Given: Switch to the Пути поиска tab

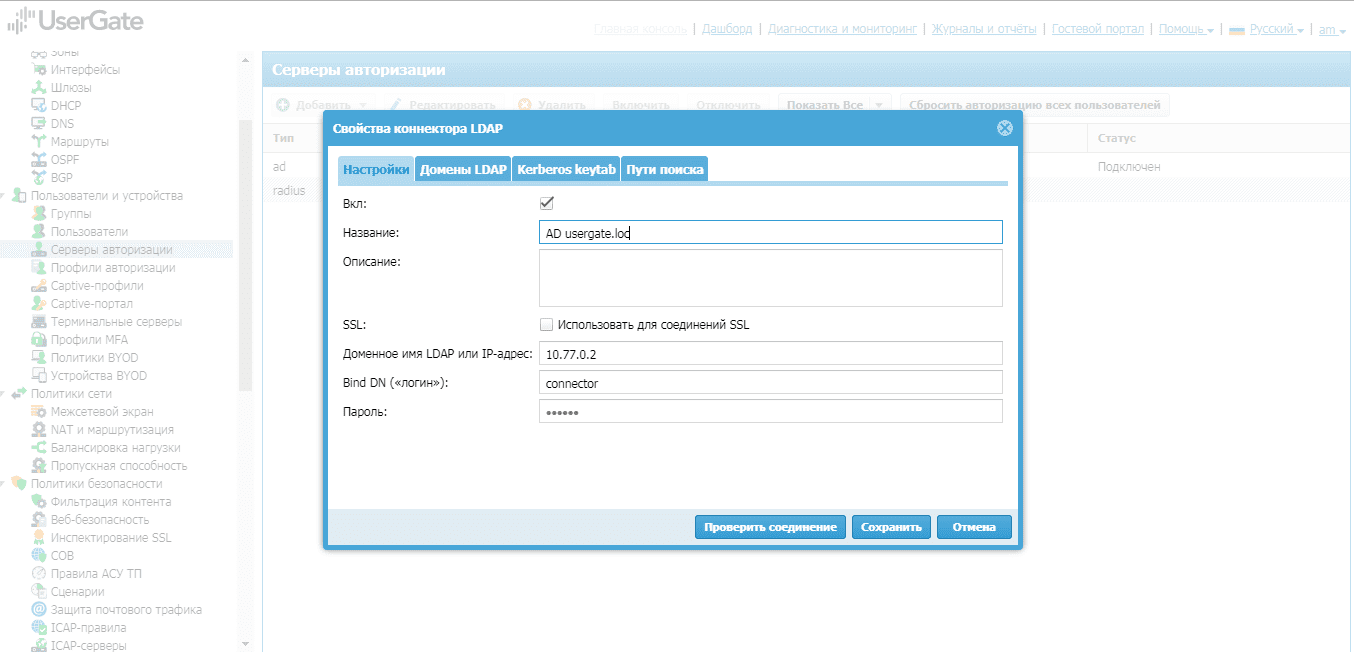Looking at the screenshot, I should 665,170.
